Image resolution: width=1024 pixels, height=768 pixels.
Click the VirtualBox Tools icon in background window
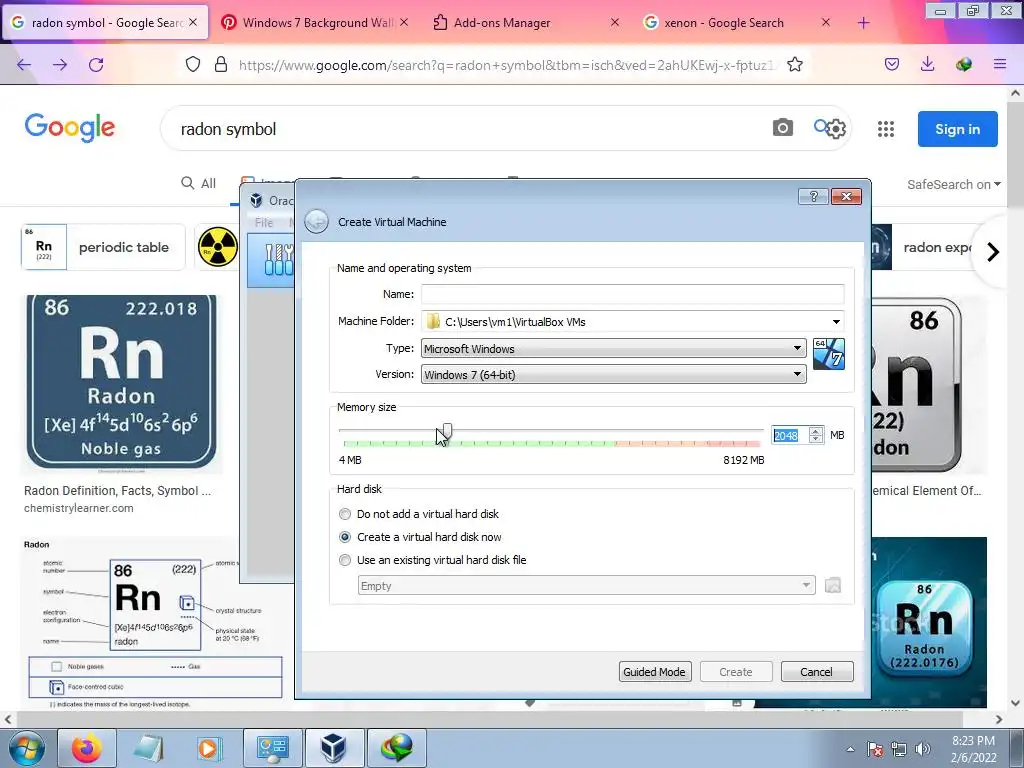click(278, 259)
